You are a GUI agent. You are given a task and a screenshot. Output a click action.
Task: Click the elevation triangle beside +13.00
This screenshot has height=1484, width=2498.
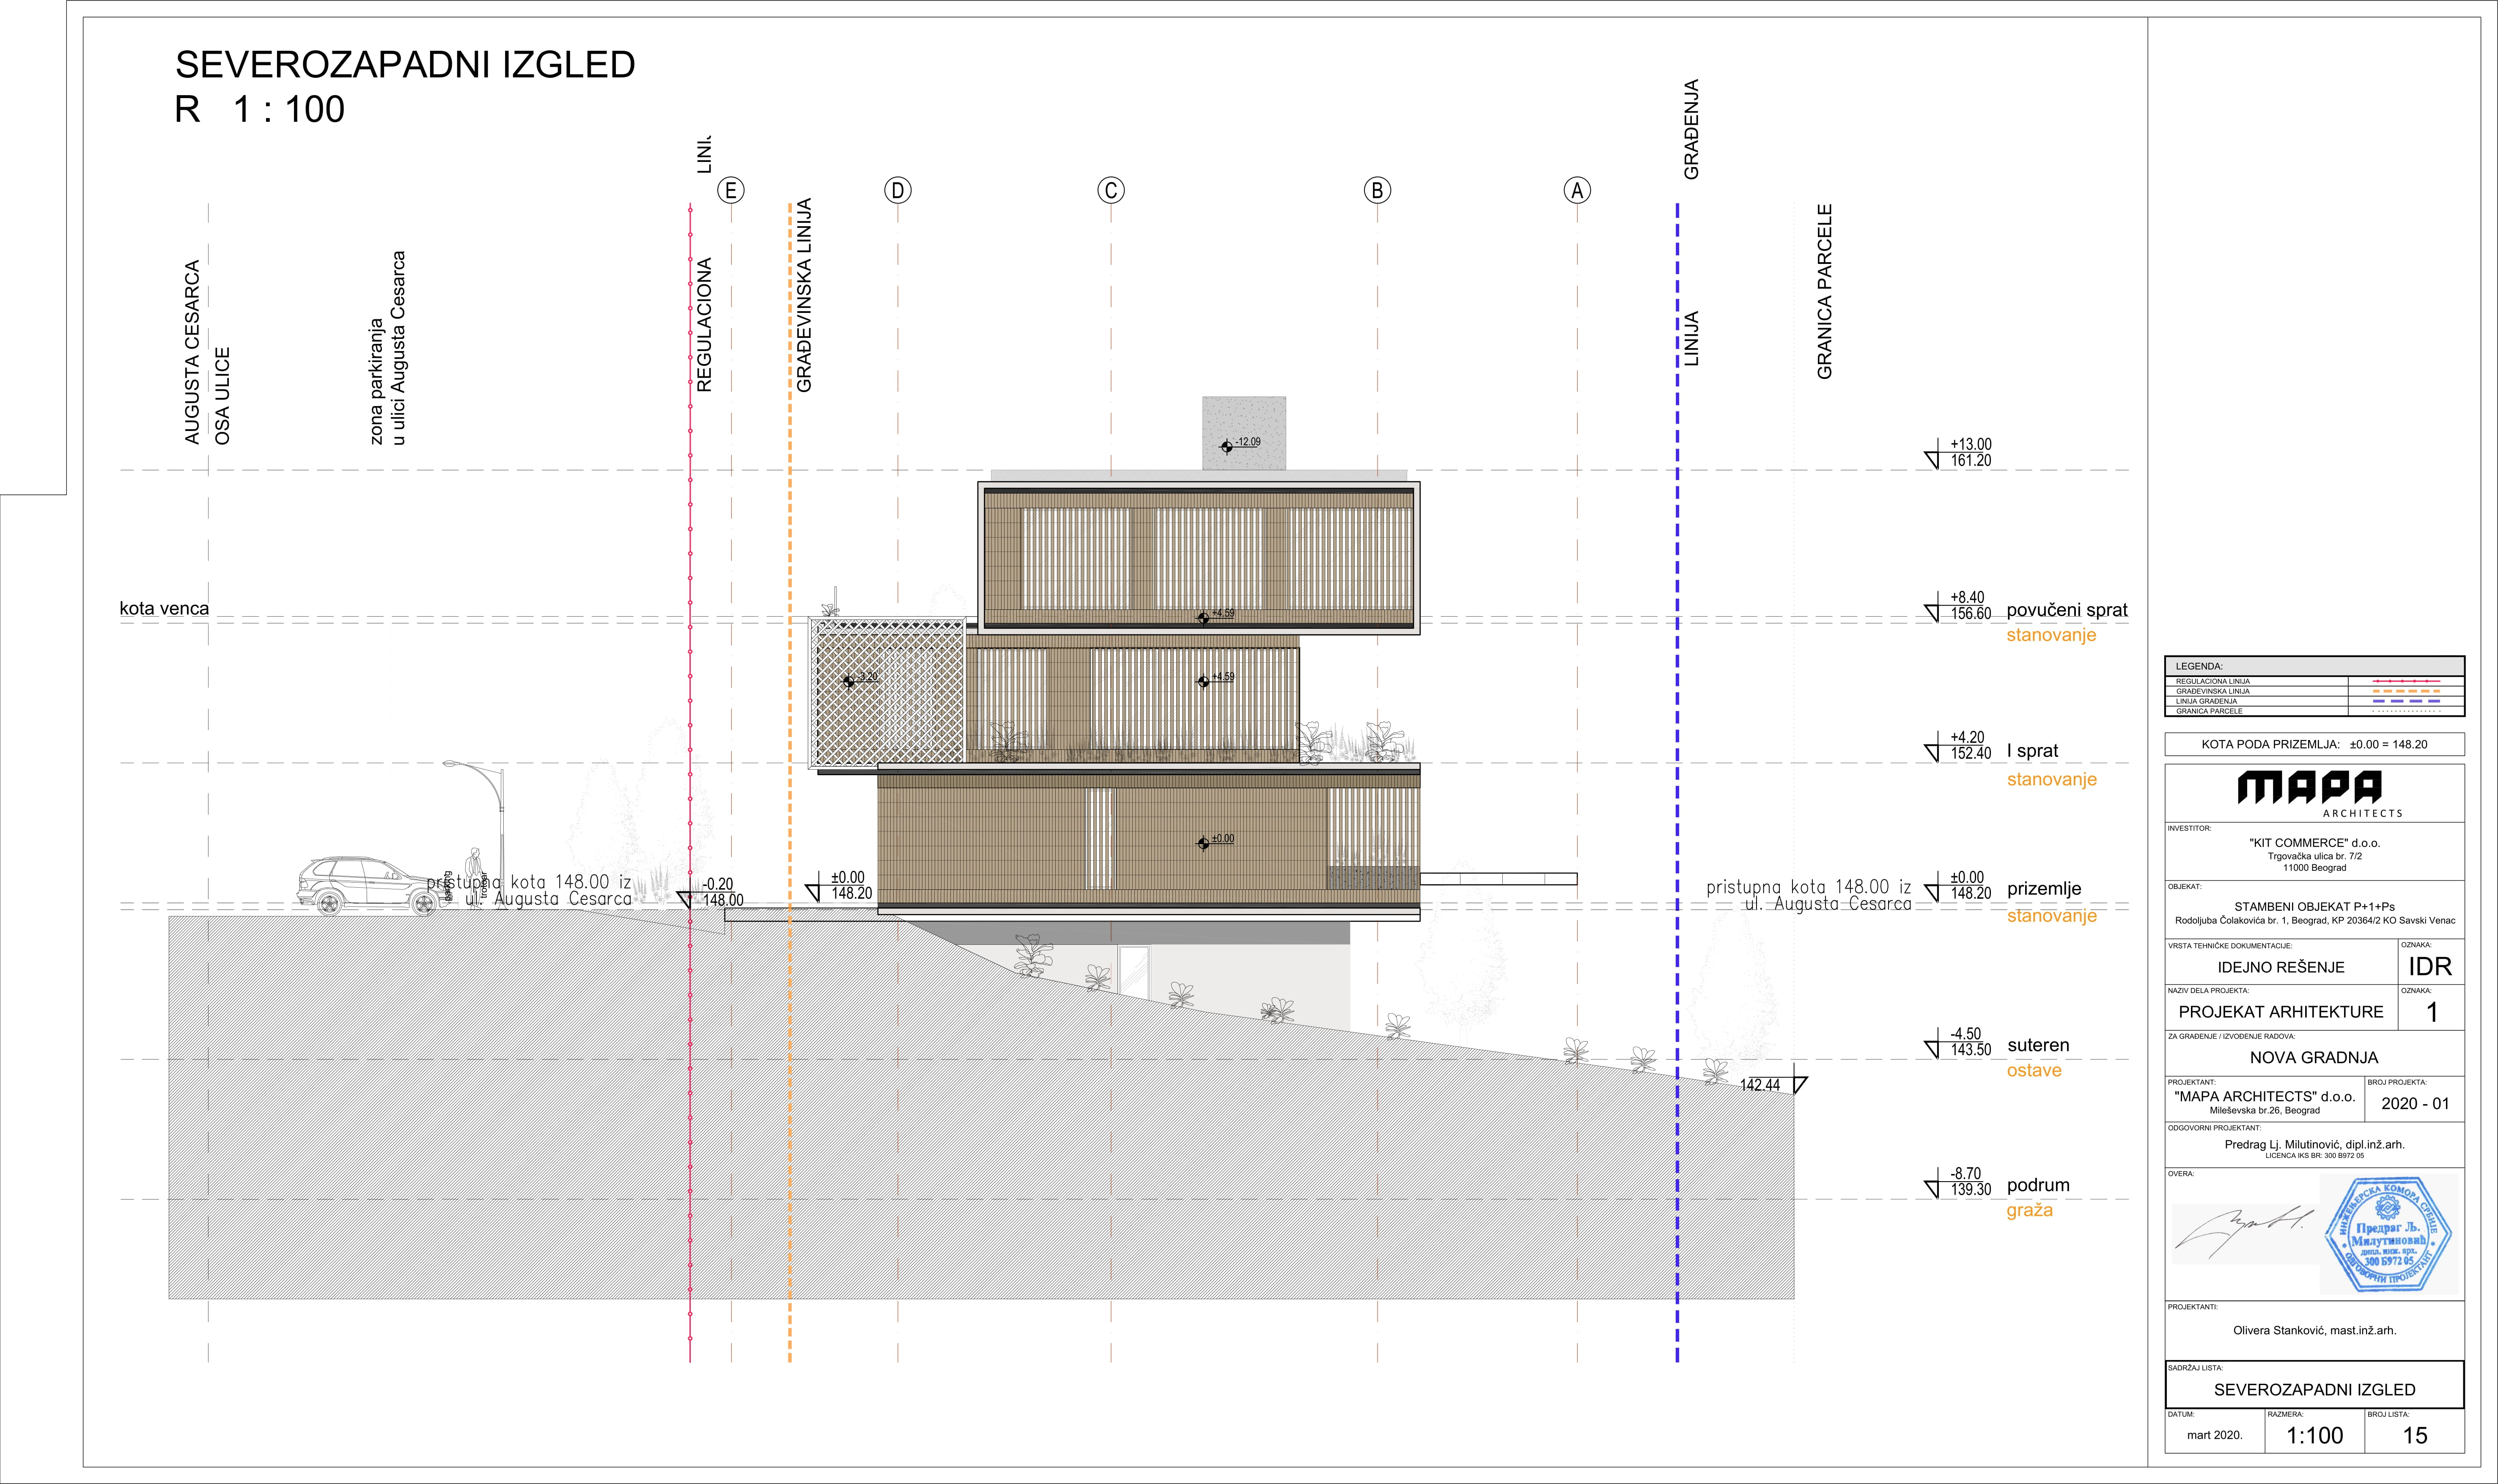click(x=1932, y=460)
